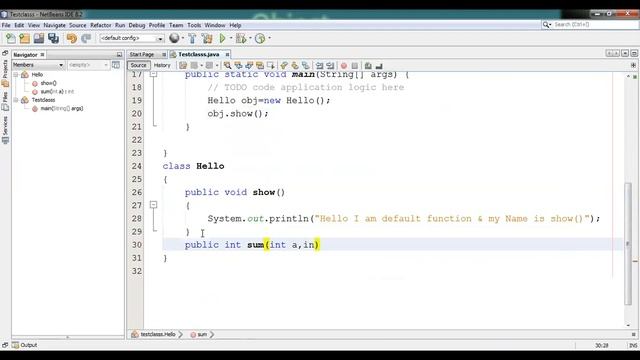Click the editor vertical scrollbar thumb
The width and height of the screenshot is (640, 360).
[x=628, y=244]
